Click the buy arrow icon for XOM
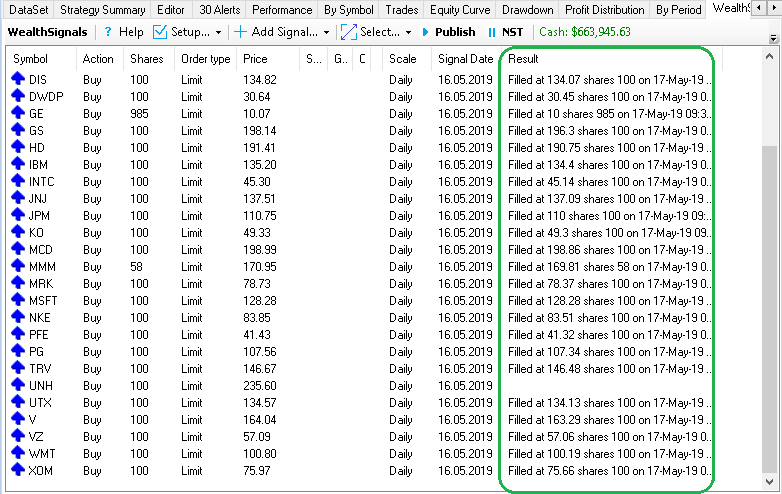Image resolution: width=782 pixels, height=494 pixels. [x=18, y=470]
